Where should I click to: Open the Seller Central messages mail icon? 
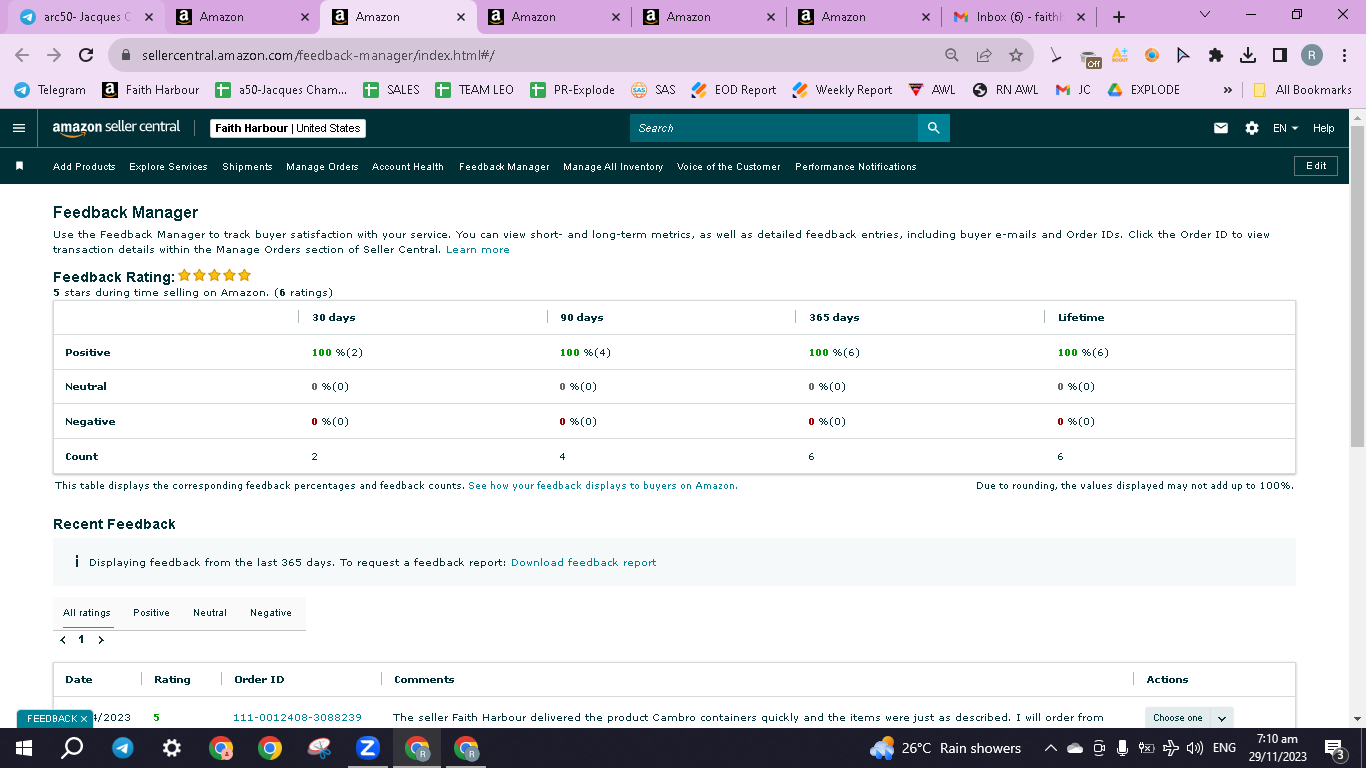(x=1221, y=128)
